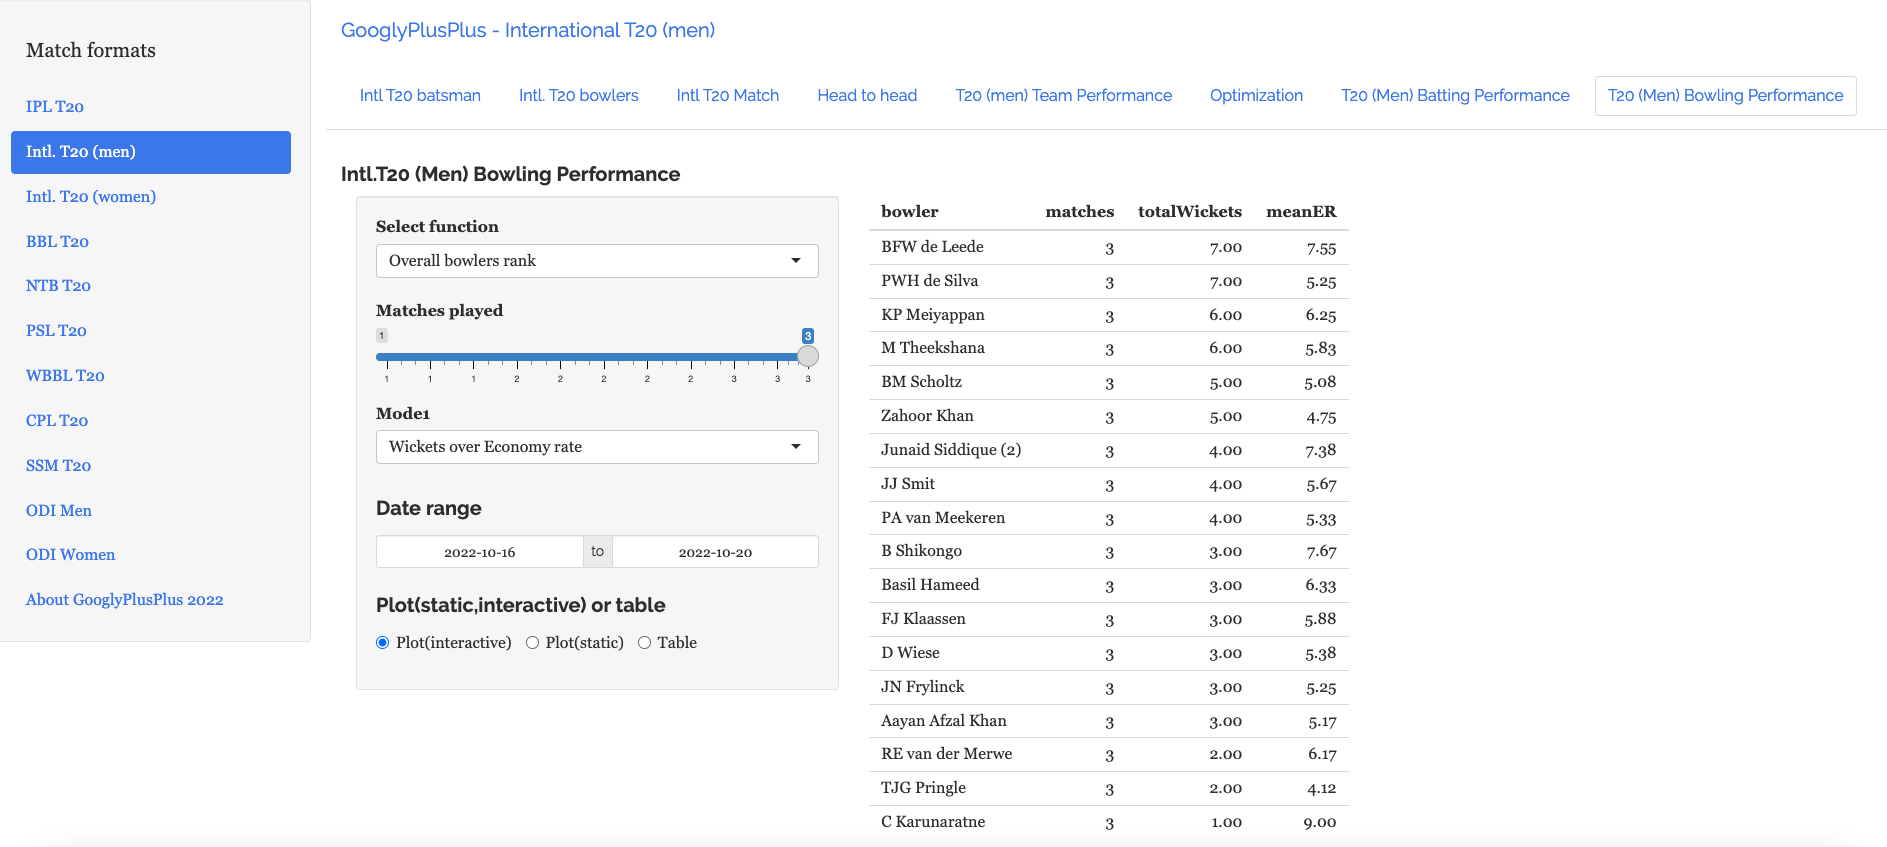Viewport: 1887px width, 847px height.
Task: Go to Head to head tab
Action: 867,96
